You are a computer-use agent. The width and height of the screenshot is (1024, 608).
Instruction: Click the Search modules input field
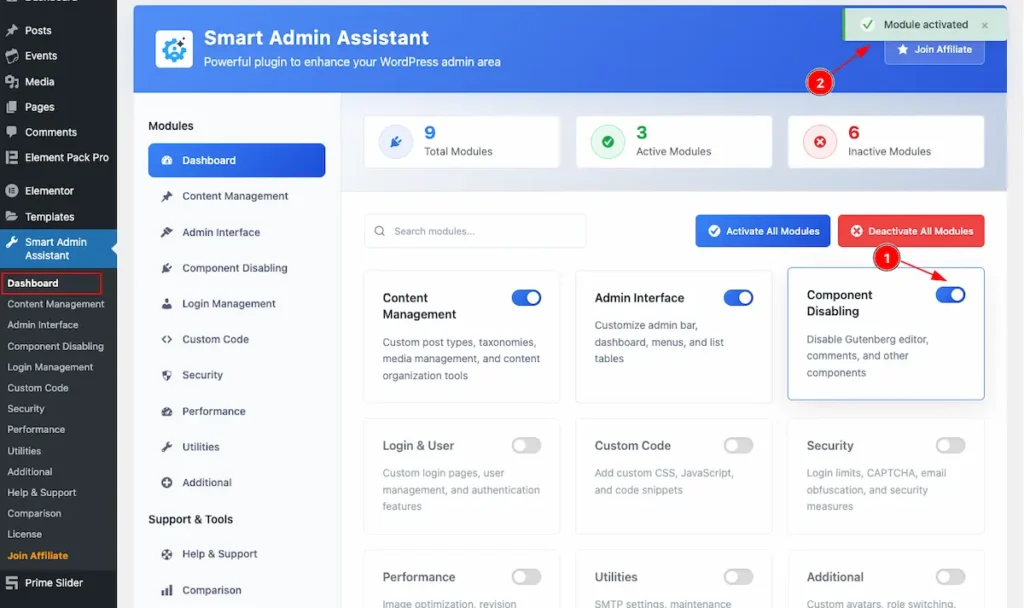[x=475, y=231]
